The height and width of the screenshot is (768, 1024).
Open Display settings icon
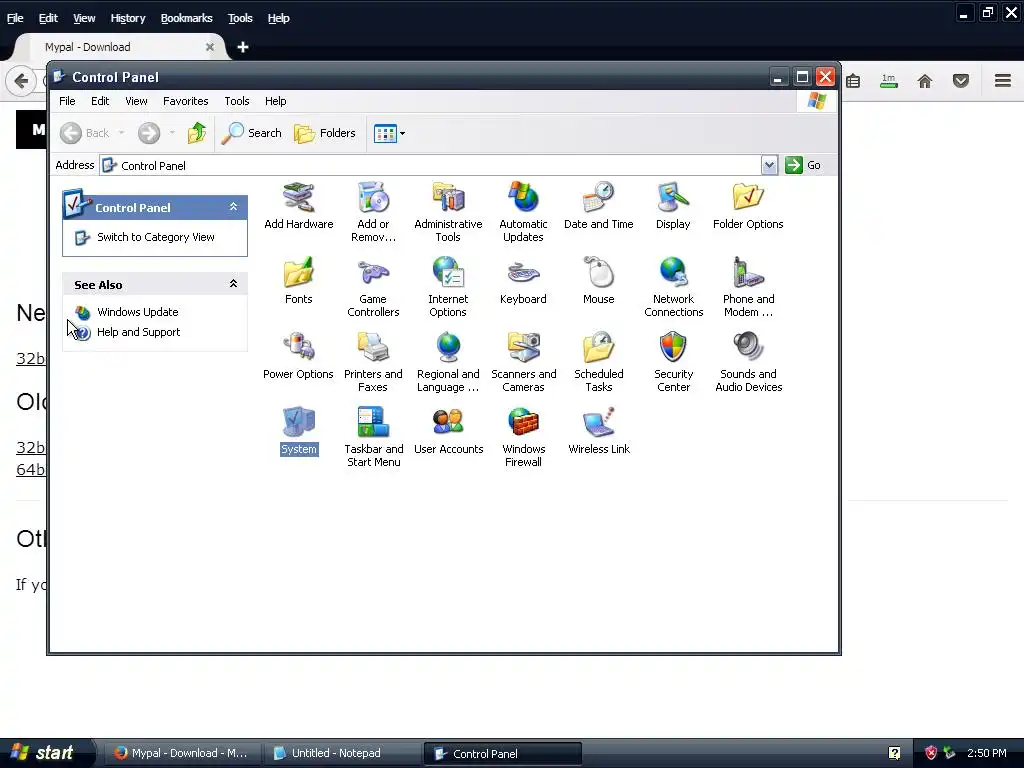coord(673,206)
